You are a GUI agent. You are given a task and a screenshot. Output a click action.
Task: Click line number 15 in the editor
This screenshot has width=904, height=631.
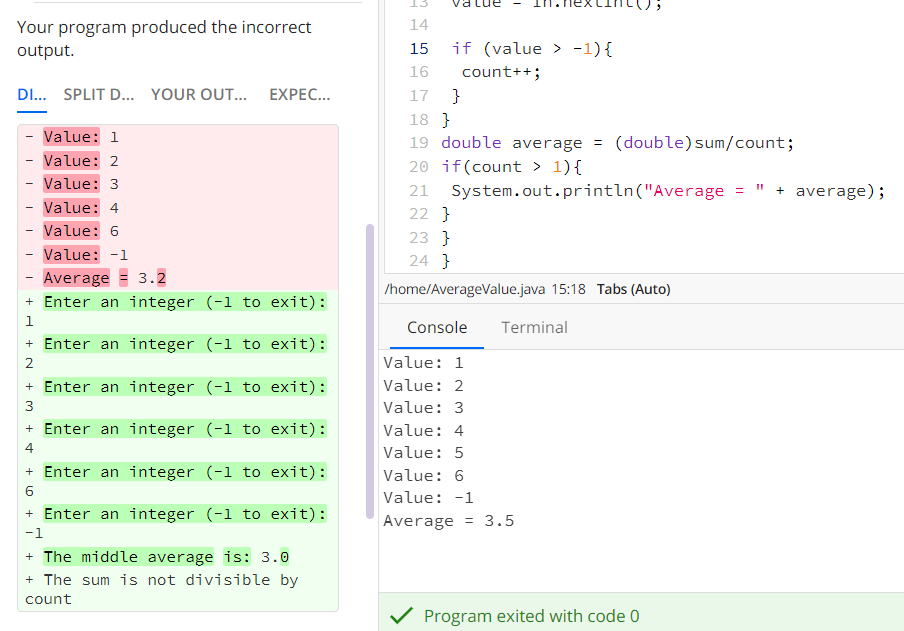coord(419,48)
